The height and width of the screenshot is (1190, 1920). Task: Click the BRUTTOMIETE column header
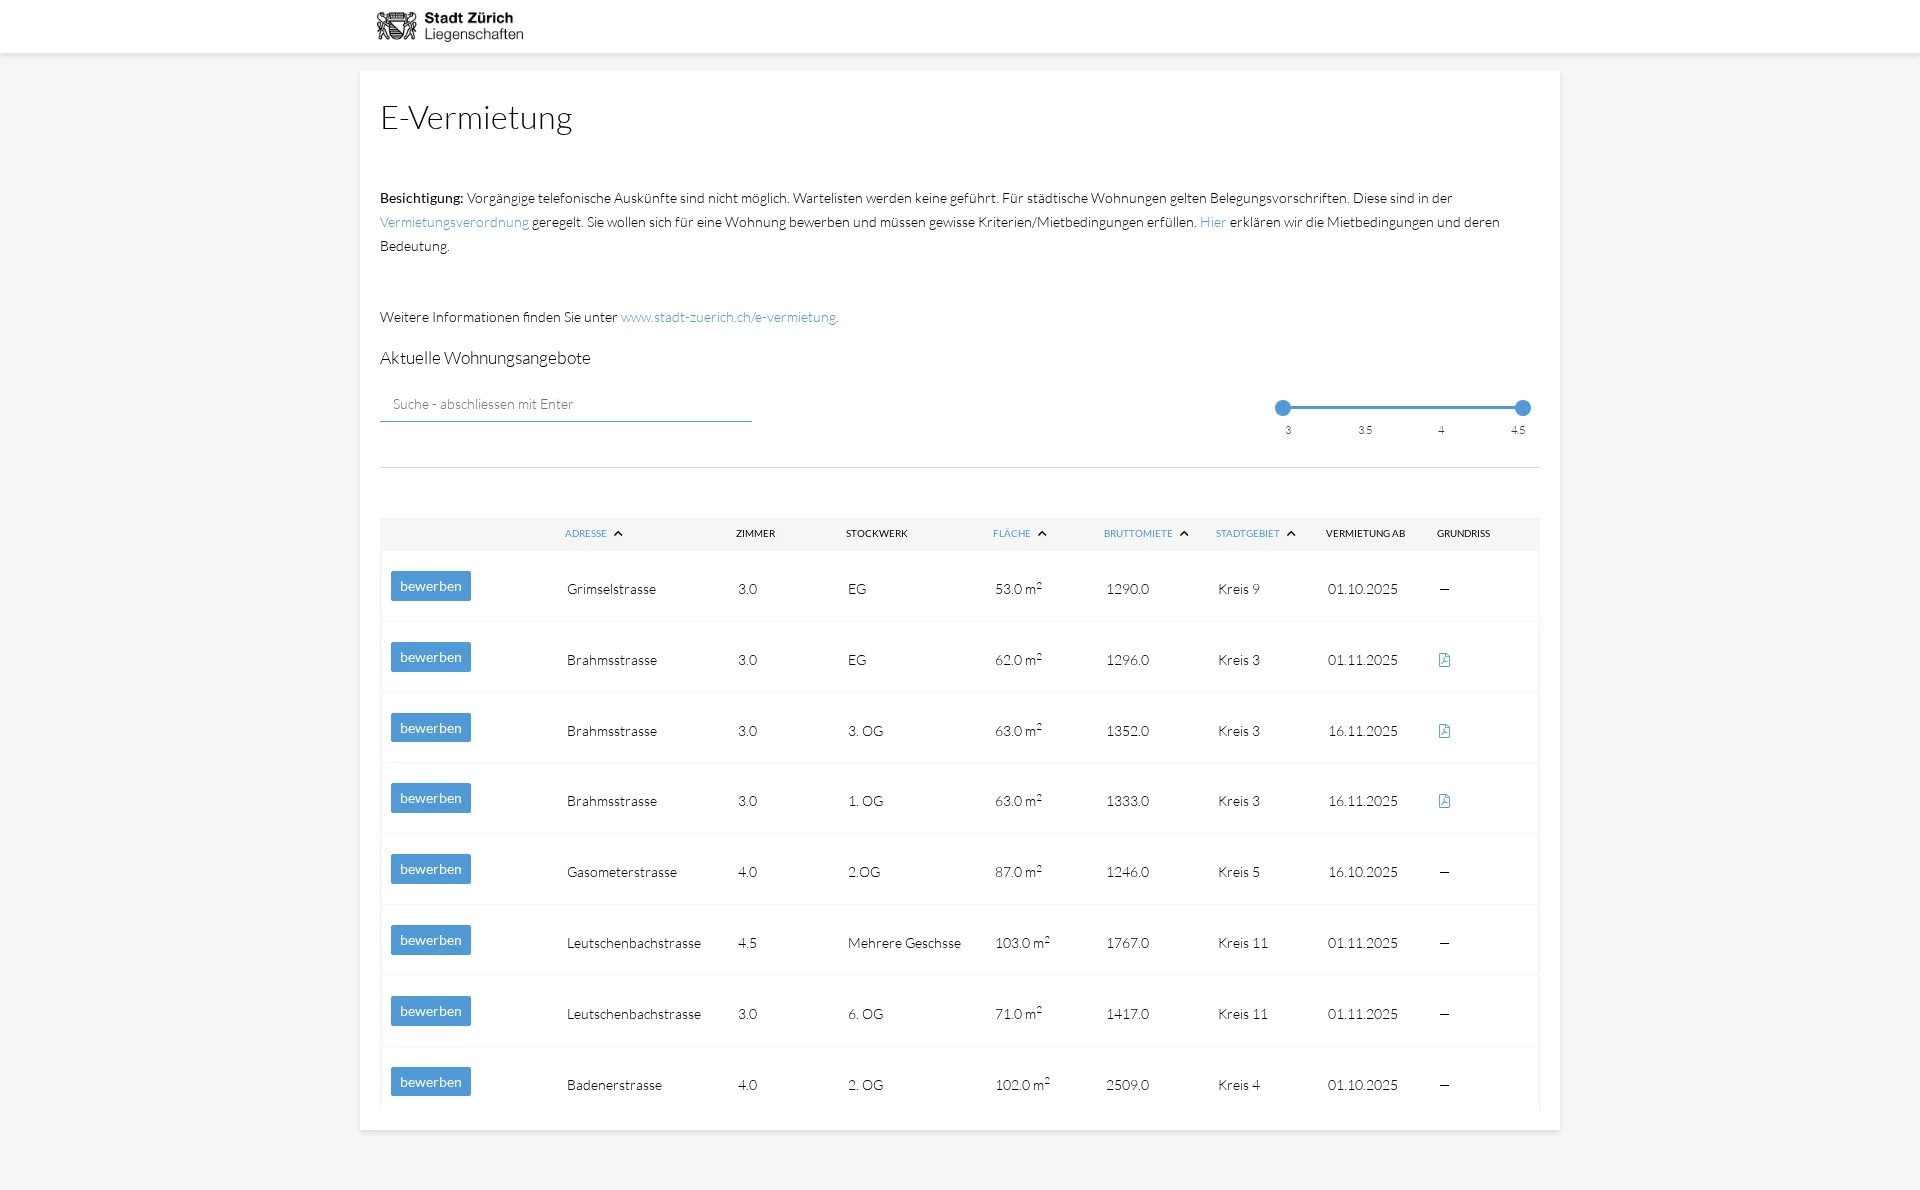[1137, 534]
